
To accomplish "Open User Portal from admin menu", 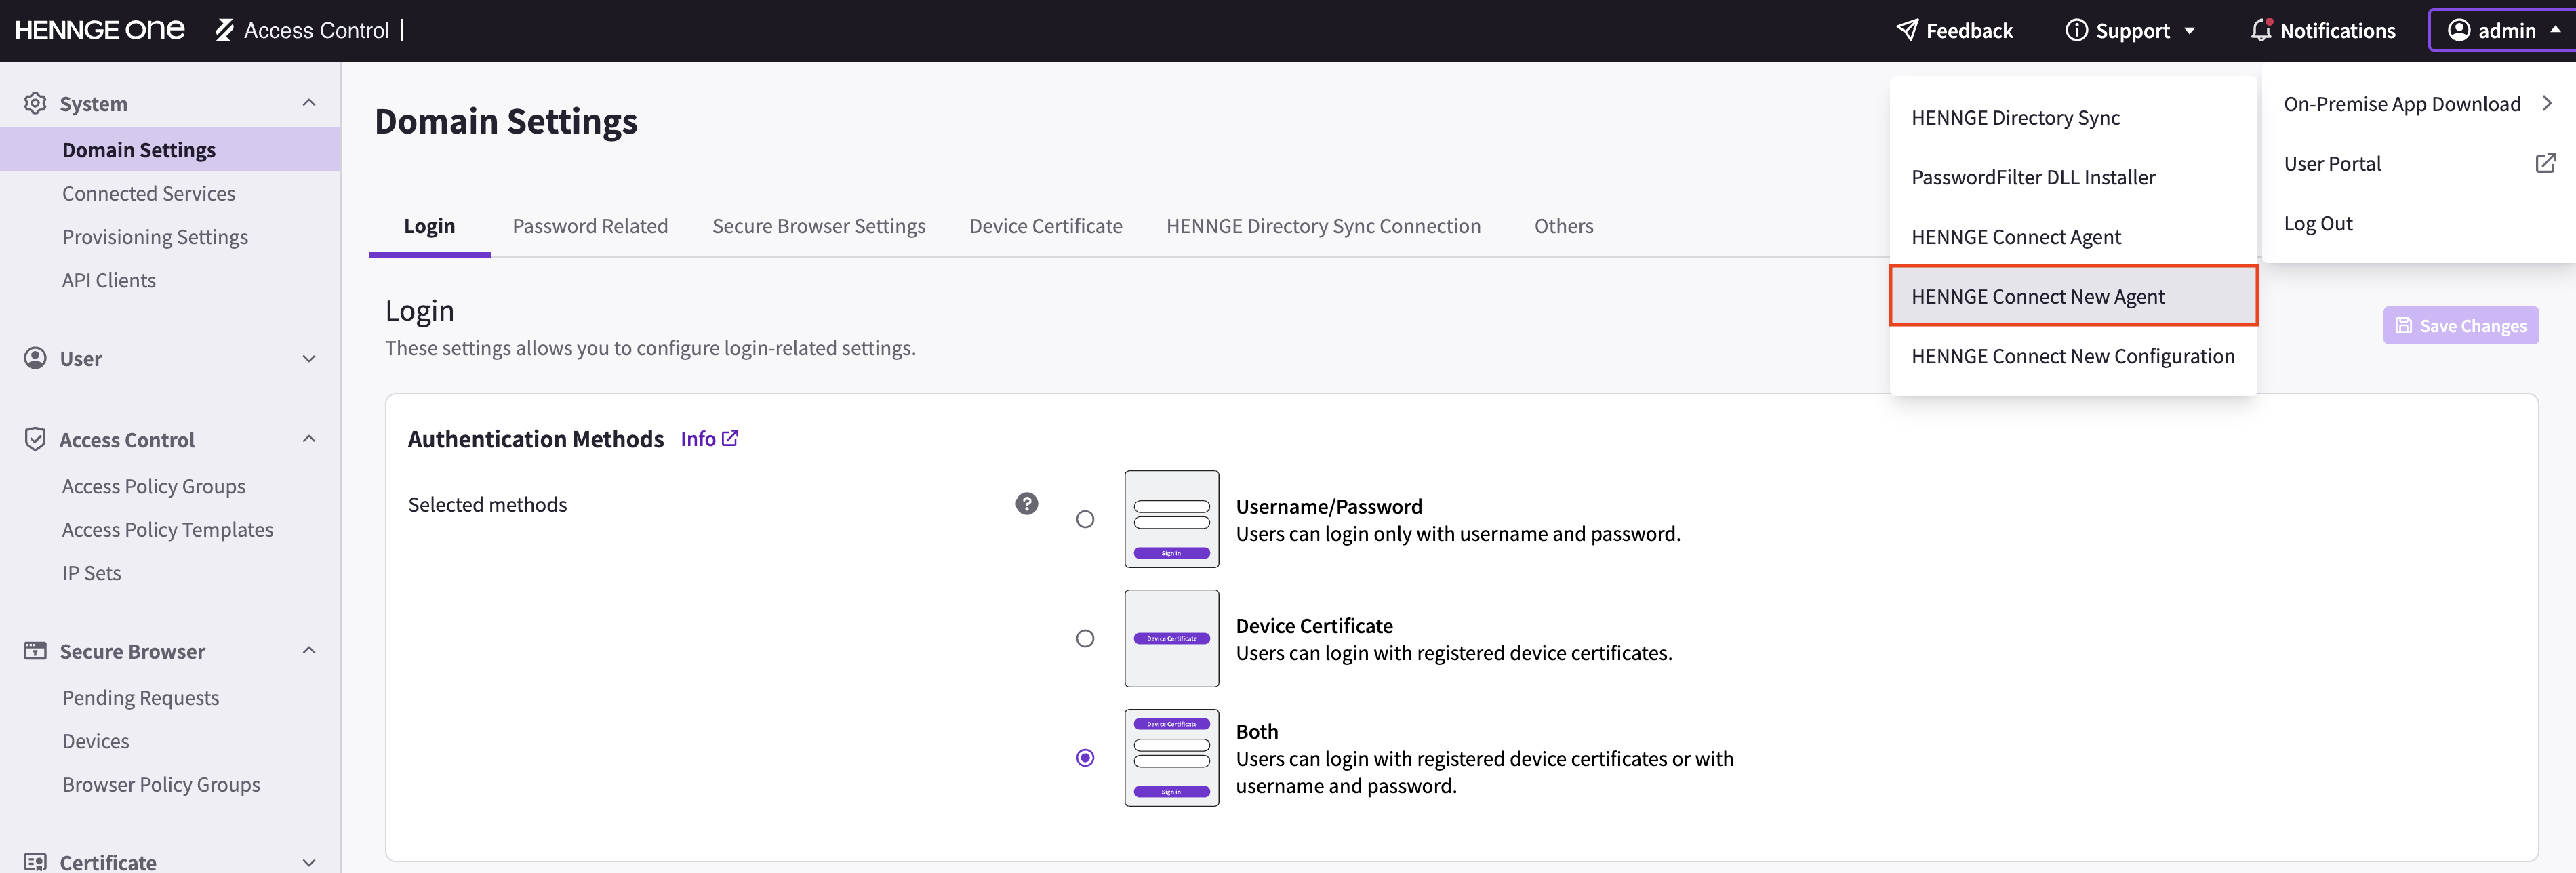I will (2418, 163).
